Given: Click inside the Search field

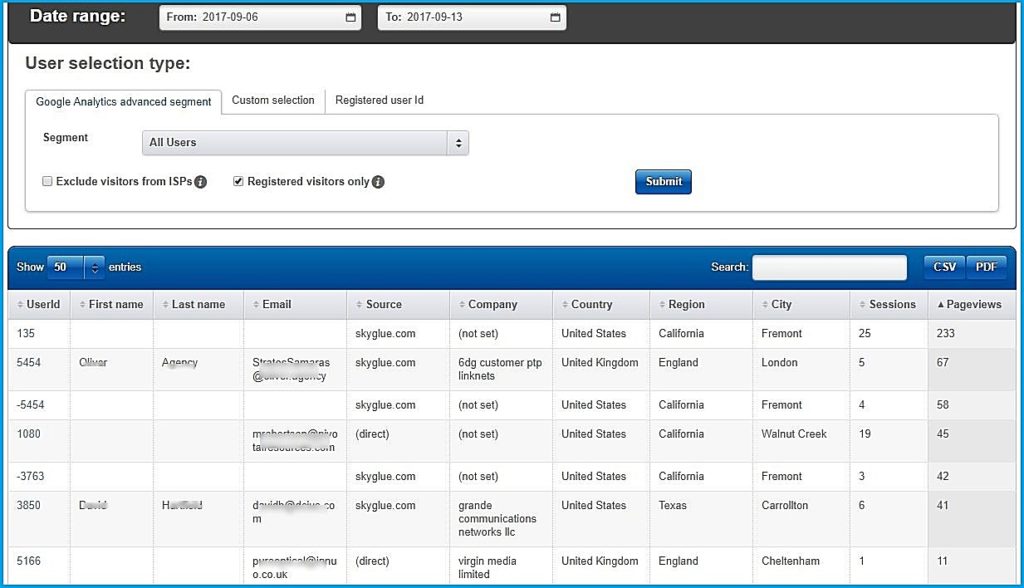Looking at the screenshot, I should click(830, 267).
